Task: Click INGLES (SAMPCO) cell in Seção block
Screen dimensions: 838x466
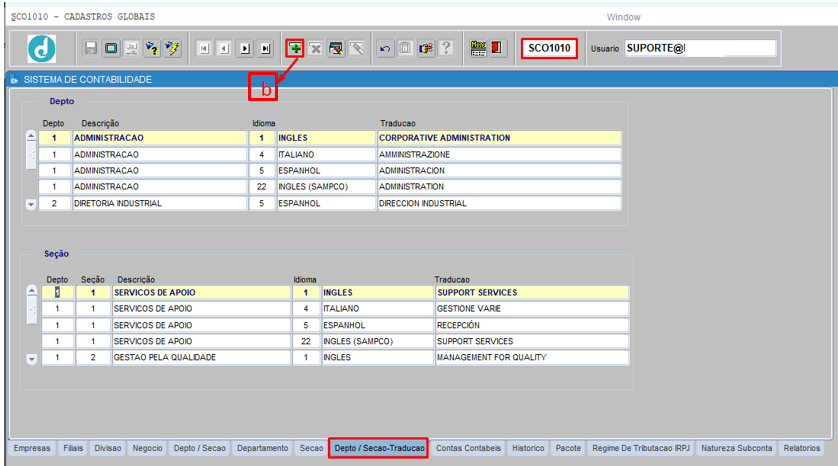Action: (377, 341)
